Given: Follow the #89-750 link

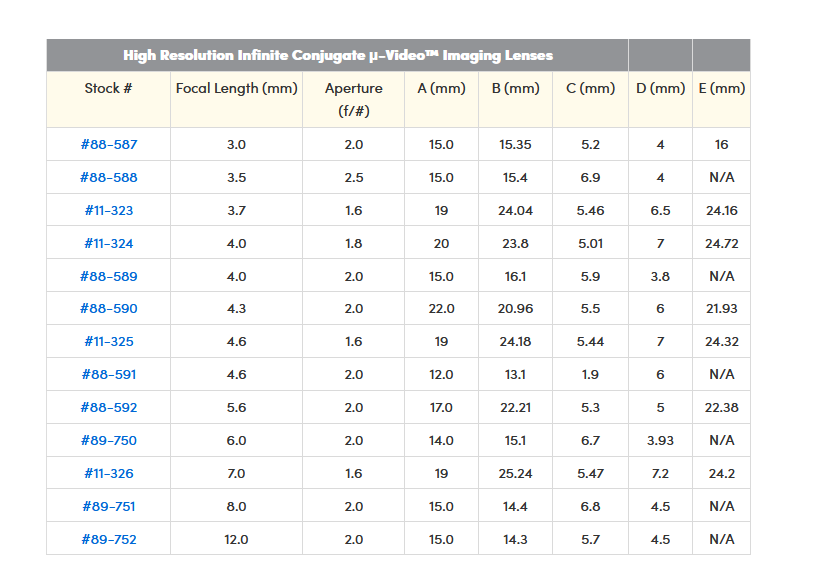Looking at the screenshot, I should point(109,441).
